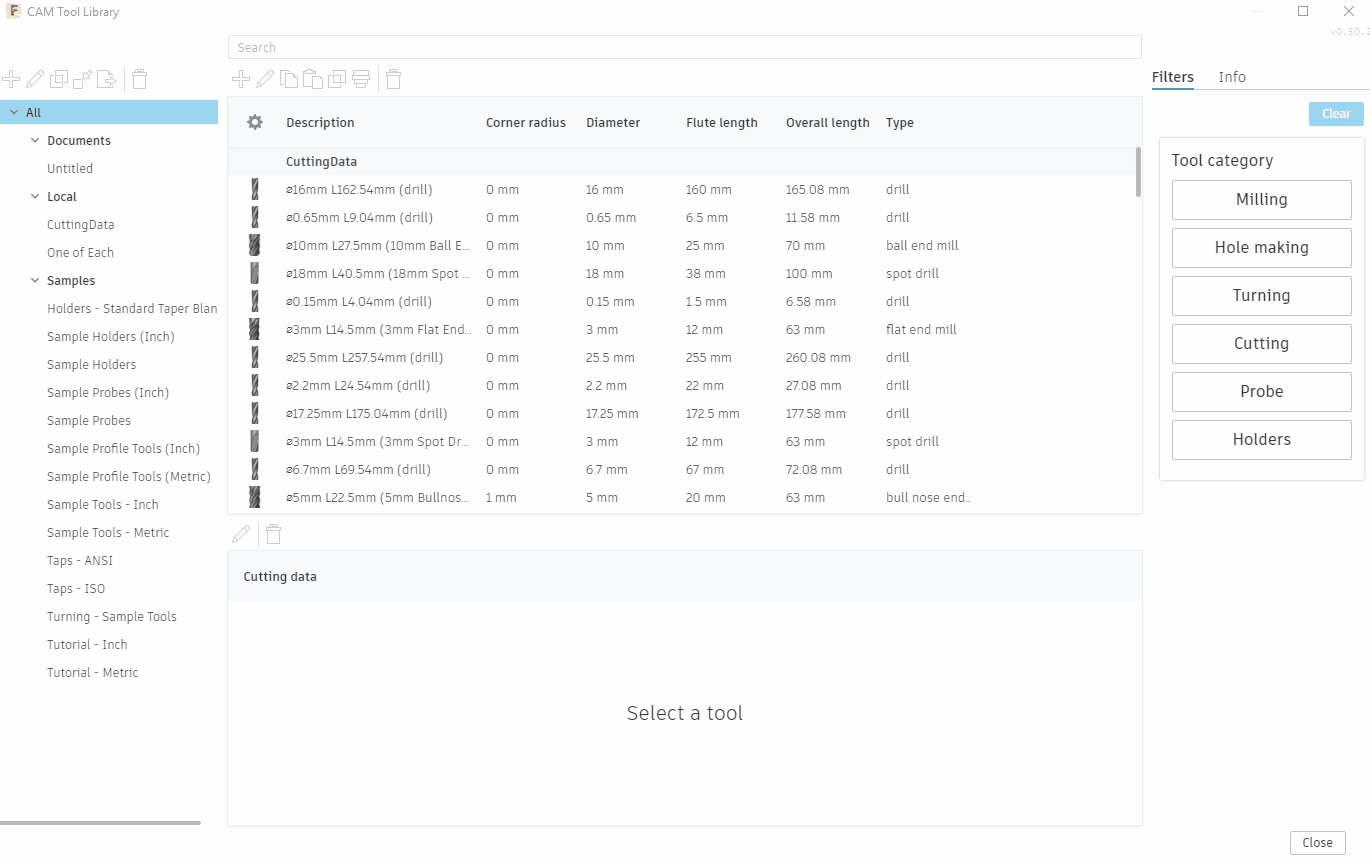Select the One of Each library
The image size is (1370, 860).
click(x=80, y=253)
